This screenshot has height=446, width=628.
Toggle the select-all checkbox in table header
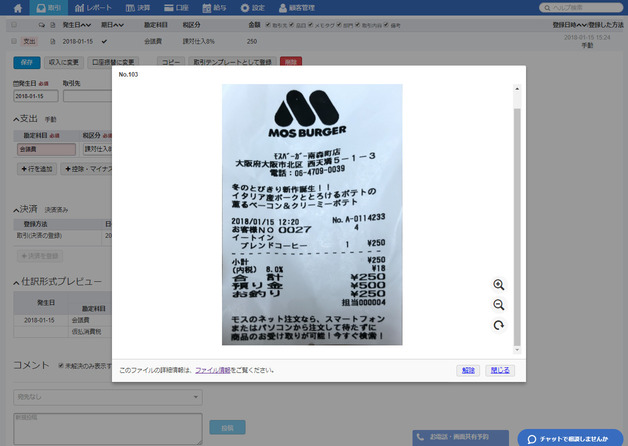(x=14, y=25)
